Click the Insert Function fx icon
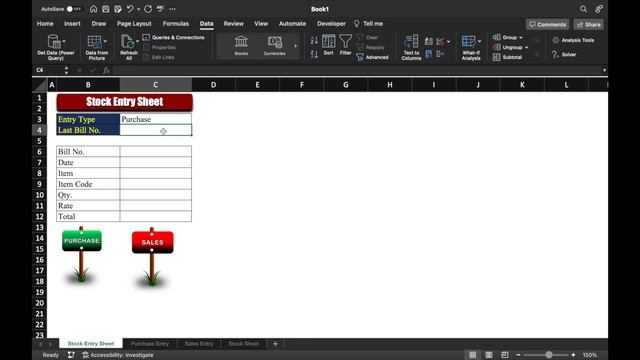Viewport: 640px width, 360px height. (x=106, y=70)
